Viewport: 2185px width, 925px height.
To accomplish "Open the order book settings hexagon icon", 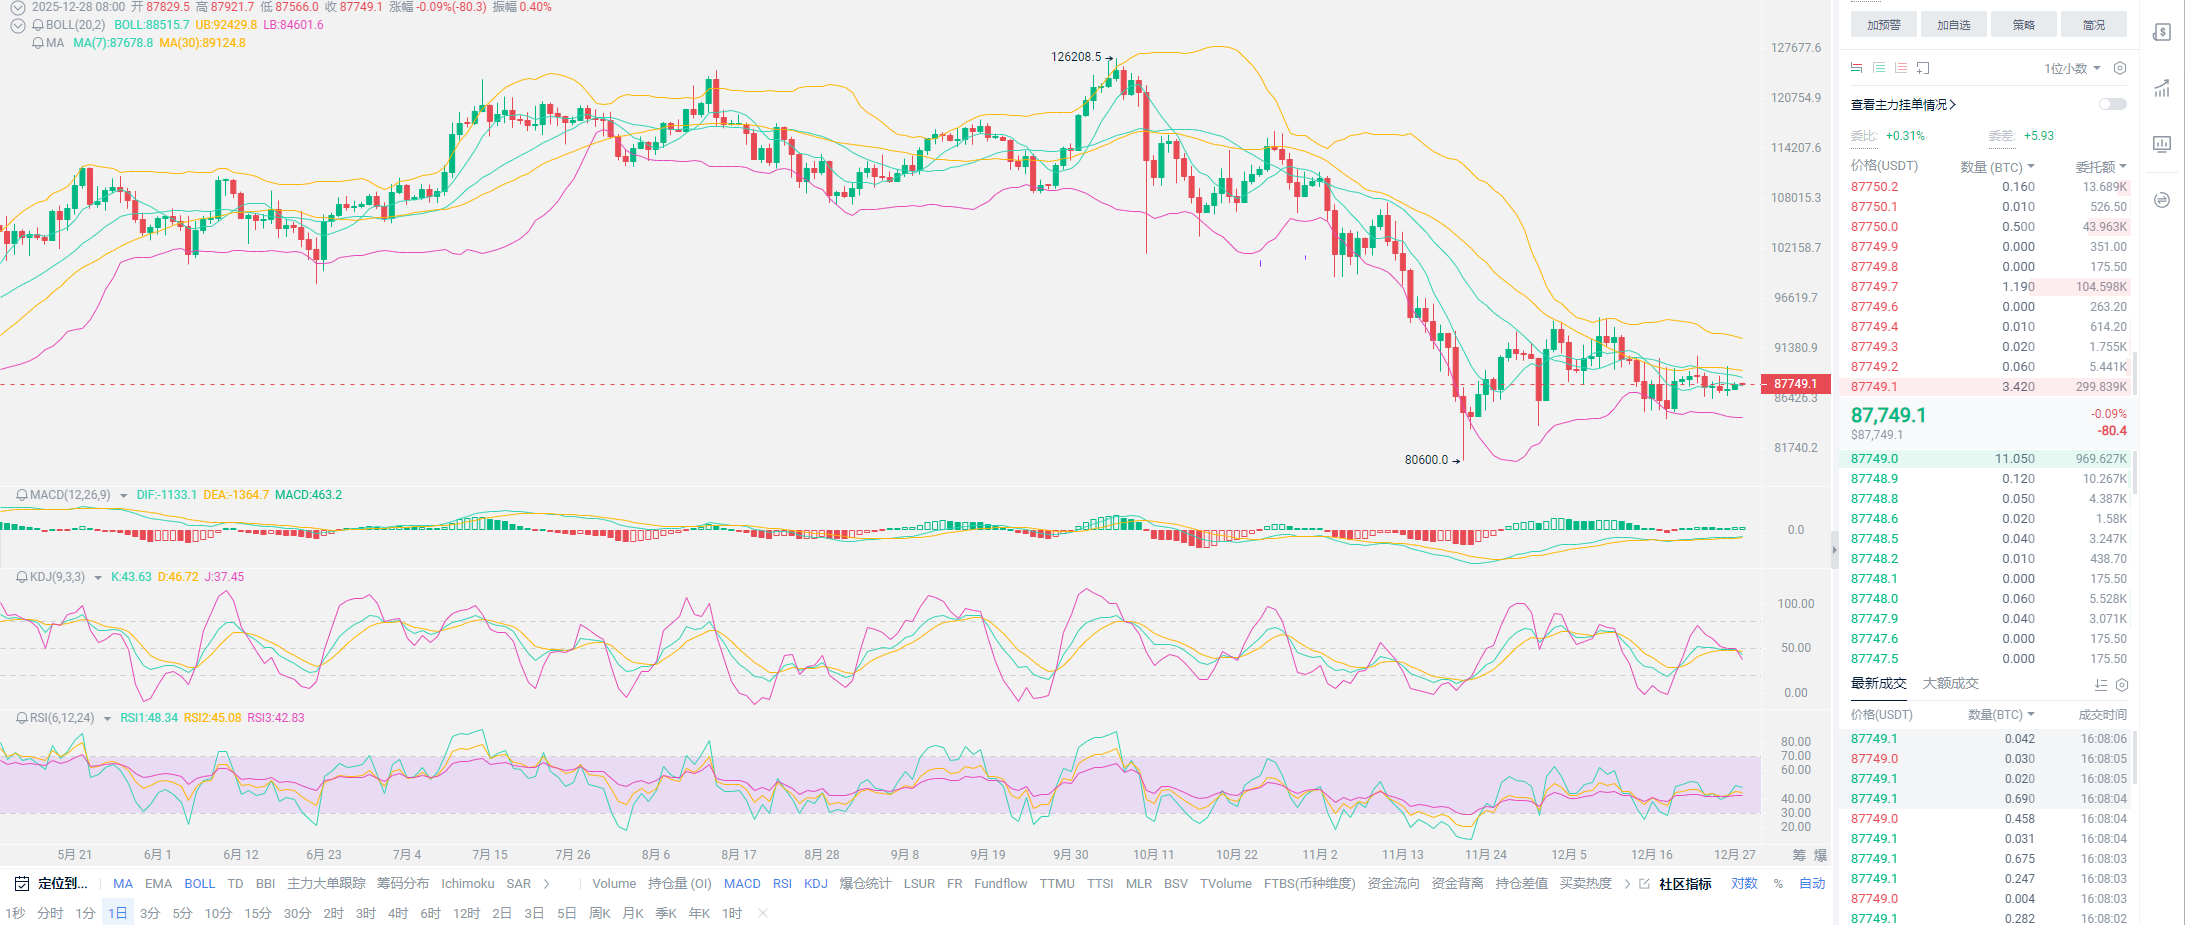I will click(2120, 68).
